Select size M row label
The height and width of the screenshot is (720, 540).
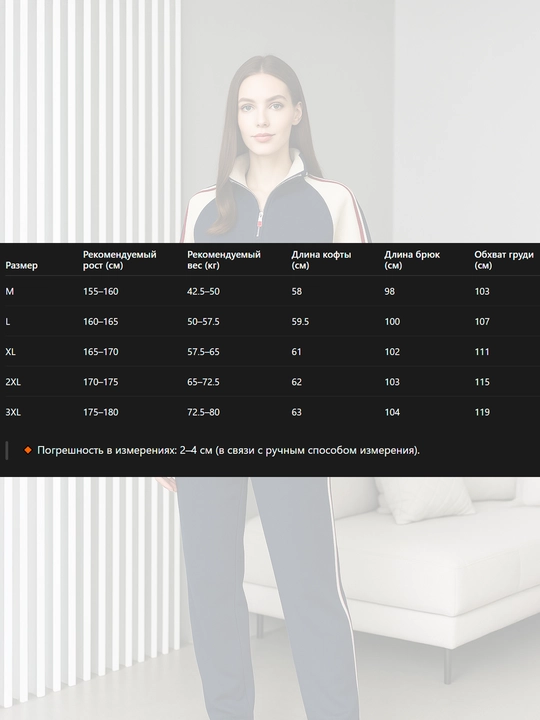click(10, 291)
